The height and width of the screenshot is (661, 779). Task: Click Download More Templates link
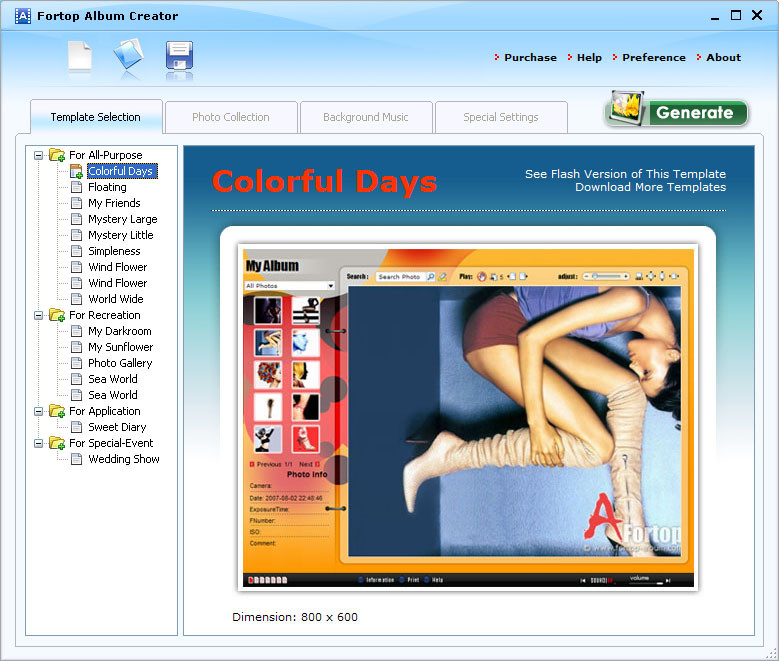coord(650,187)
